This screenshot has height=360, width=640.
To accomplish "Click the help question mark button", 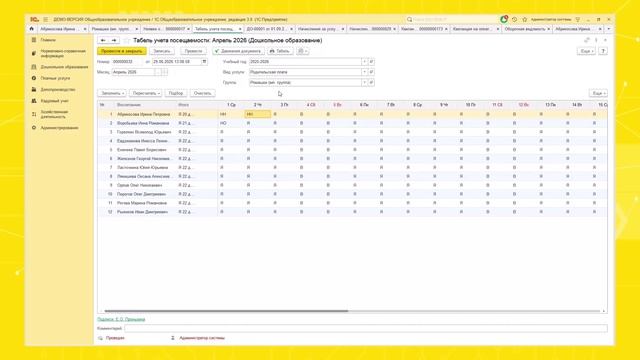I will [x=603, y=51].
